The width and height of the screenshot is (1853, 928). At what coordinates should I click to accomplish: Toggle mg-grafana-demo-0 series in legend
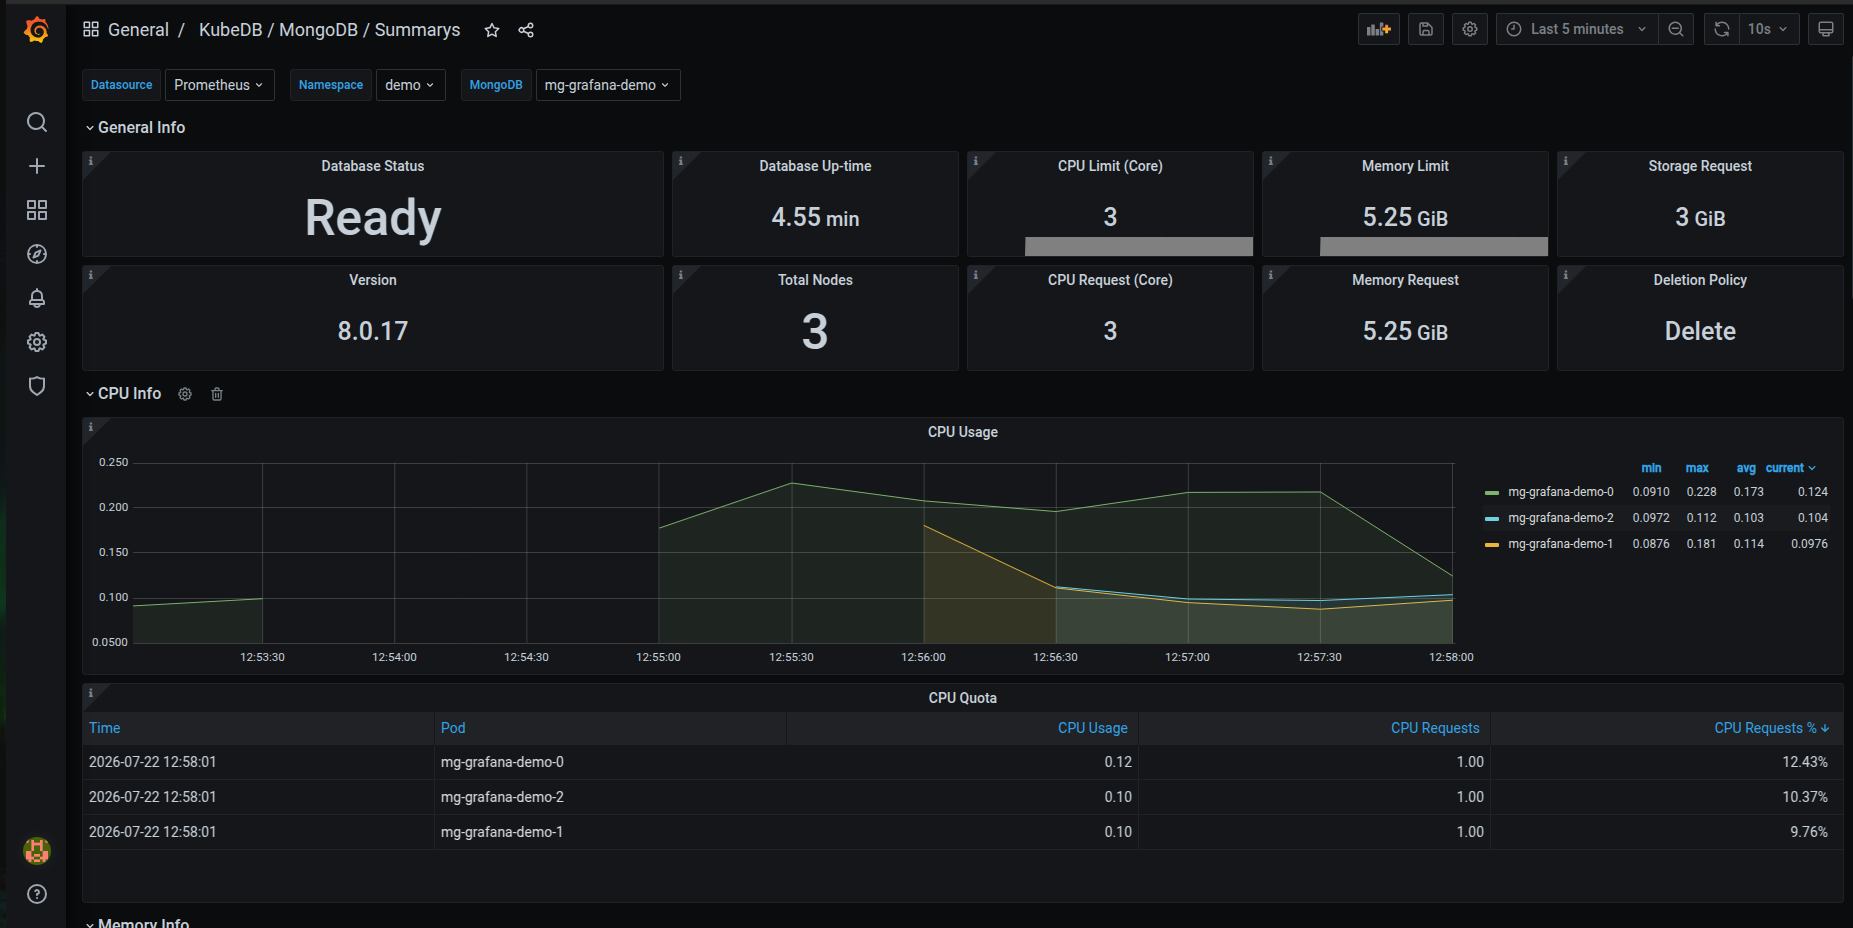coord(1561,492)
